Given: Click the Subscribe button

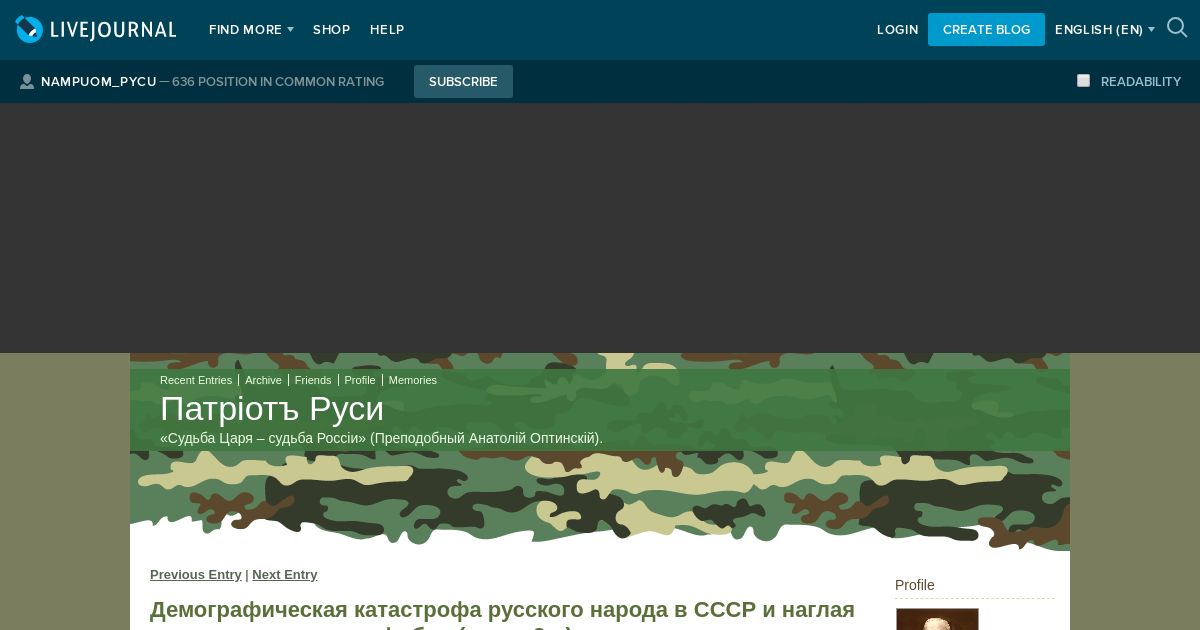Looking at the screenshot, I should pos(463,81).
